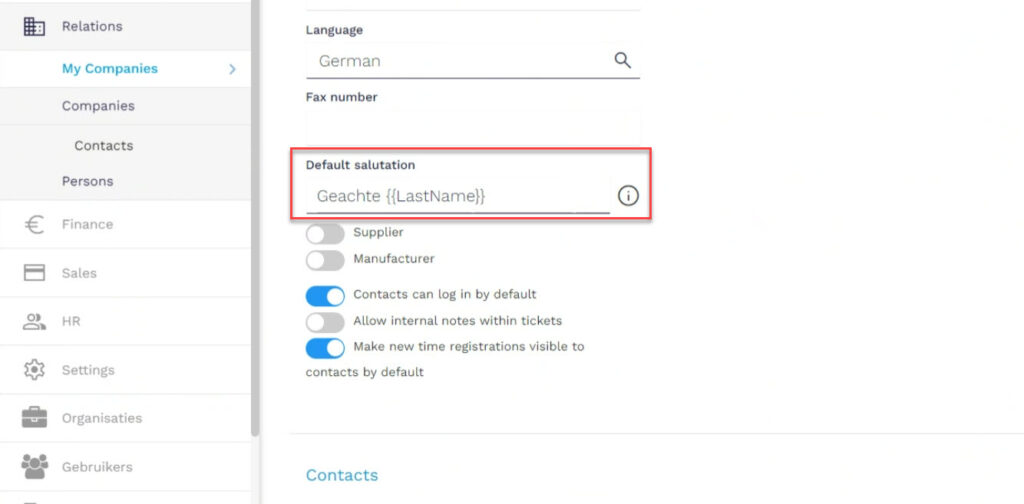
Task: Open the Language German lookup field
Action: click(x=472, y=61)
